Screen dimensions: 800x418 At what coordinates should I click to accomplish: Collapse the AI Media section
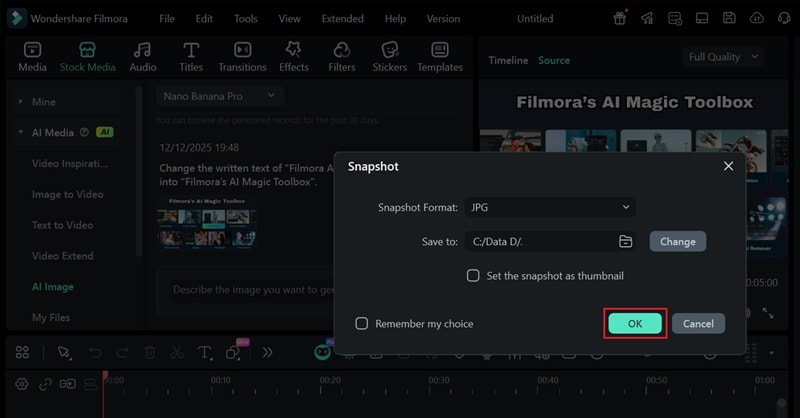click(21, 132)
